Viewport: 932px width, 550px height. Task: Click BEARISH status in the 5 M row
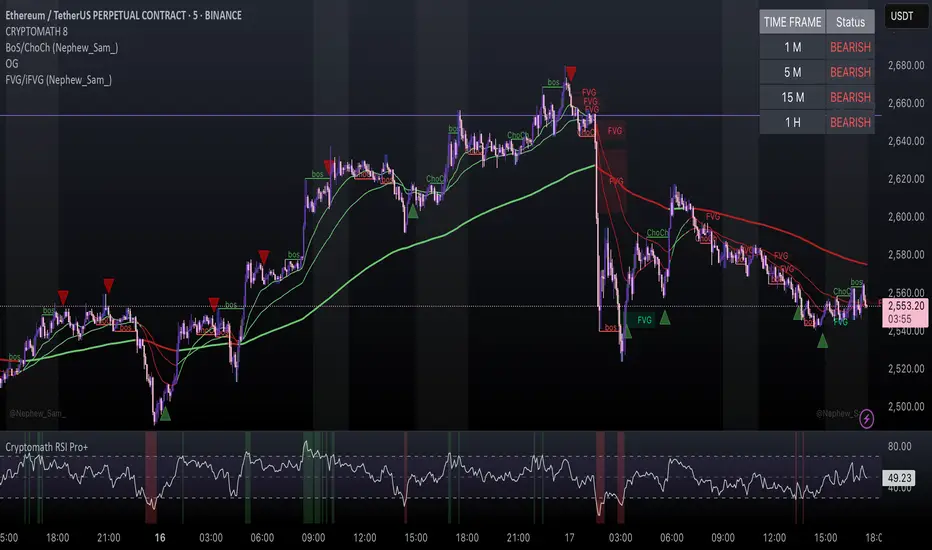(850, 72)
